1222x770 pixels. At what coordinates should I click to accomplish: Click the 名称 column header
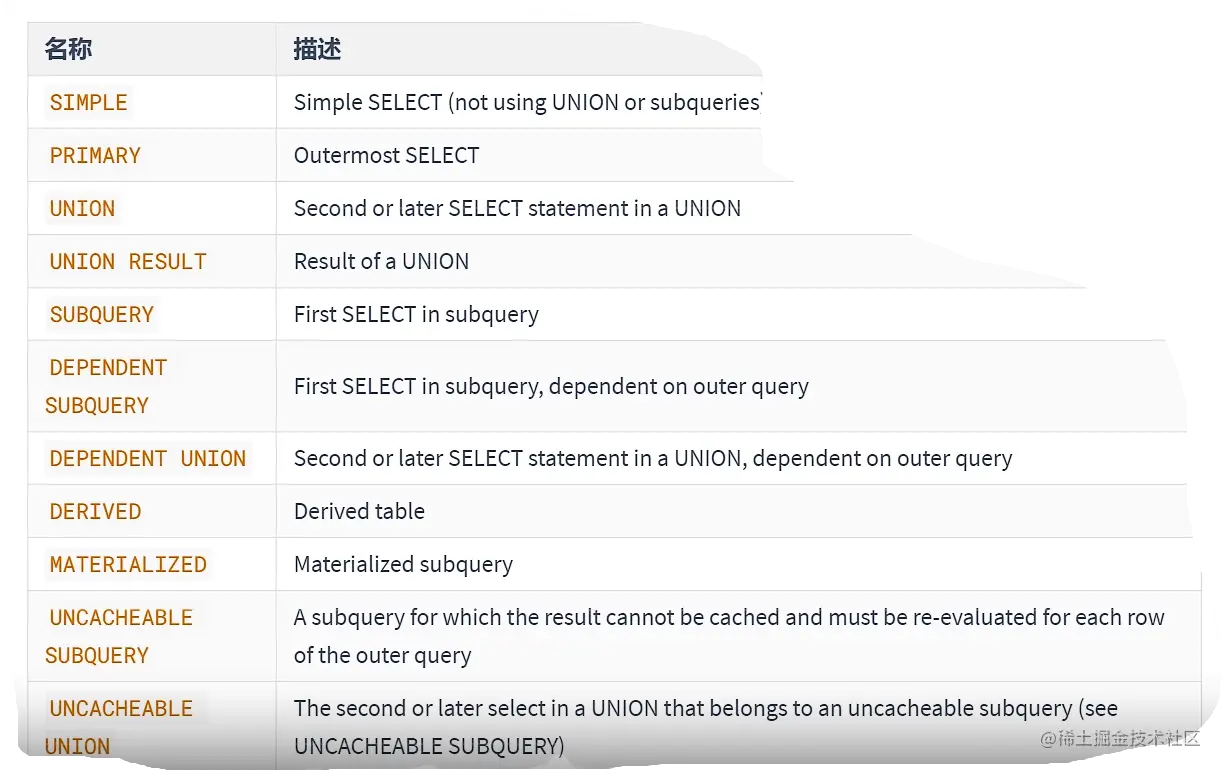tap(69, 49)
